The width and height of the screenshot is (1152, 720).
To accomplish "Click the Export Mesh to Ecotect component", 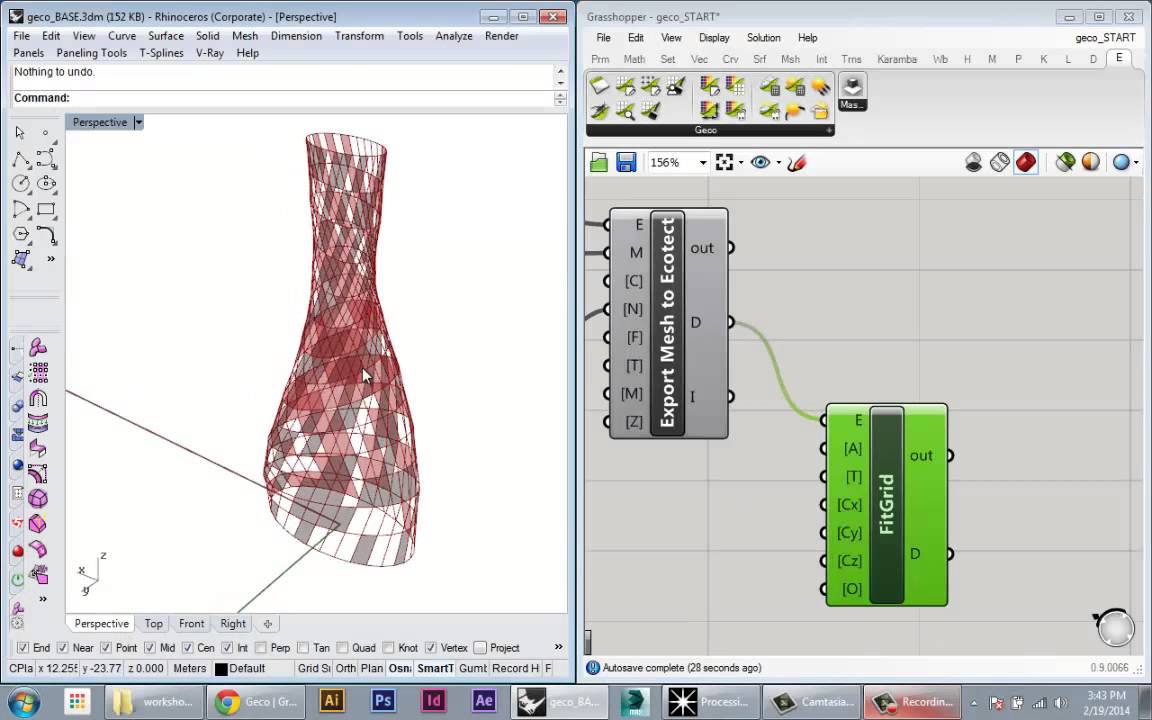I will tap(667, 323).
